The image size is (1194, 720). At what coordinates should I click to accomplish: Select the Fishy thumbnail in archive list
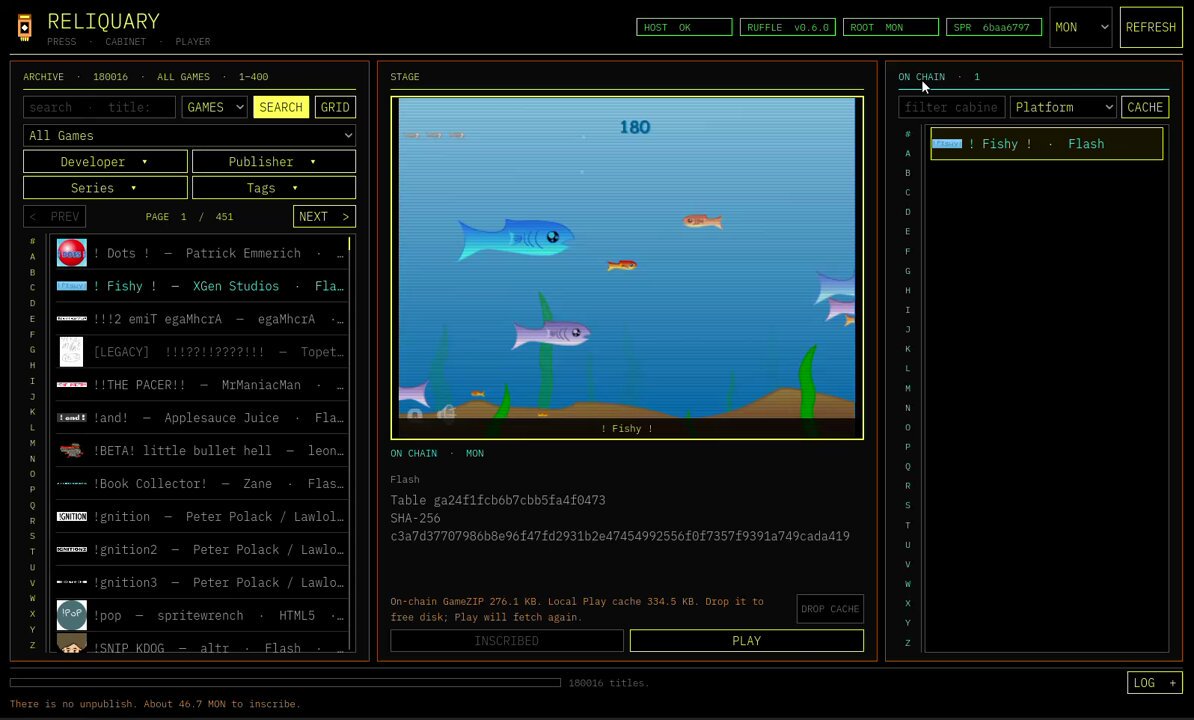(72, 286)
